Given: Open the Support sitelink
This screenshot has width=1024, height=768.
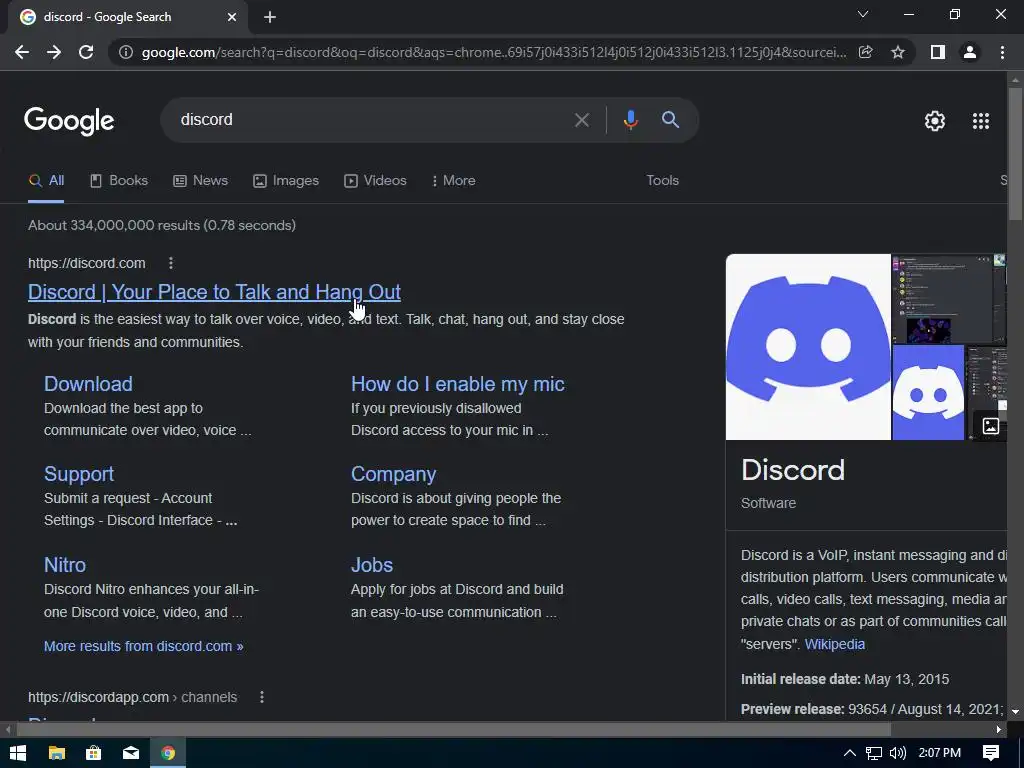Looking at the screenshot, I should [x=79, y=474].
